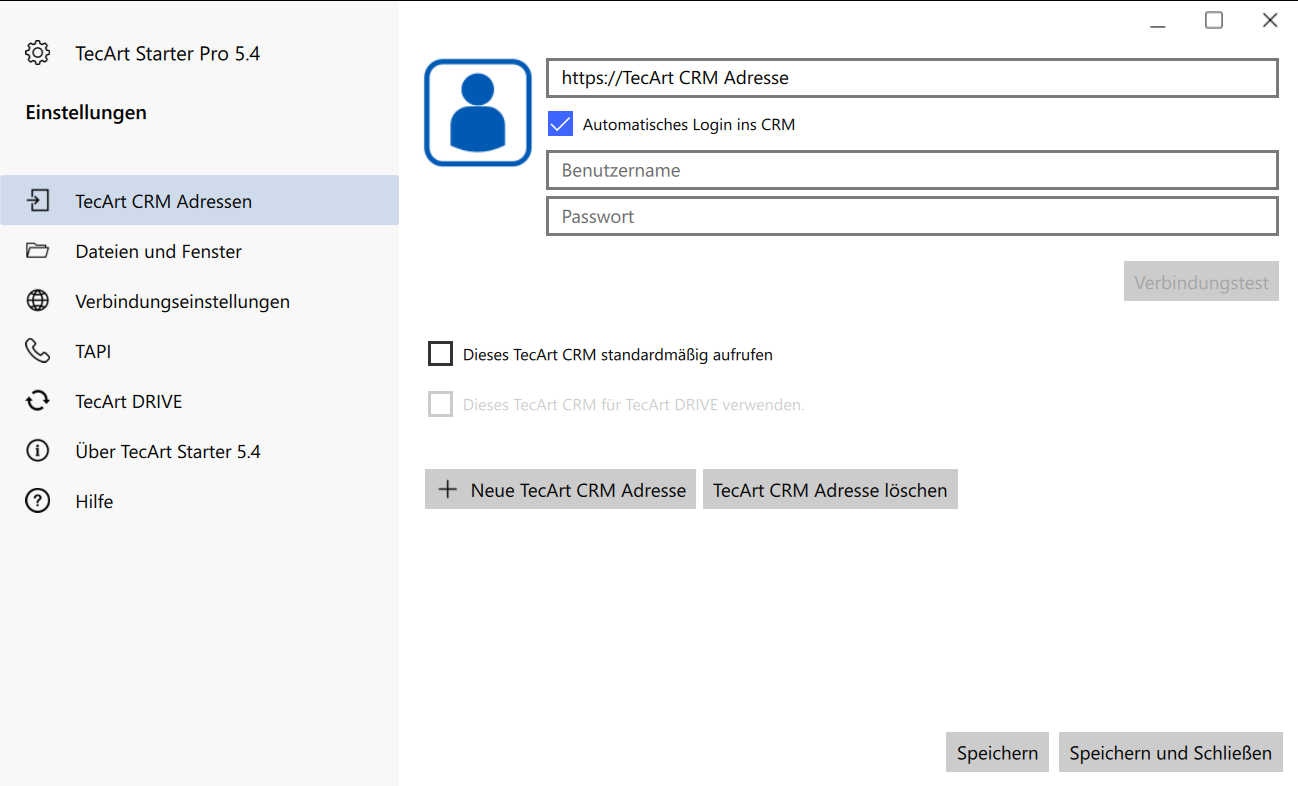Click the folder icon for Dateien und Fenster
Screen dimensions: 1298x786
click(38, 251)
